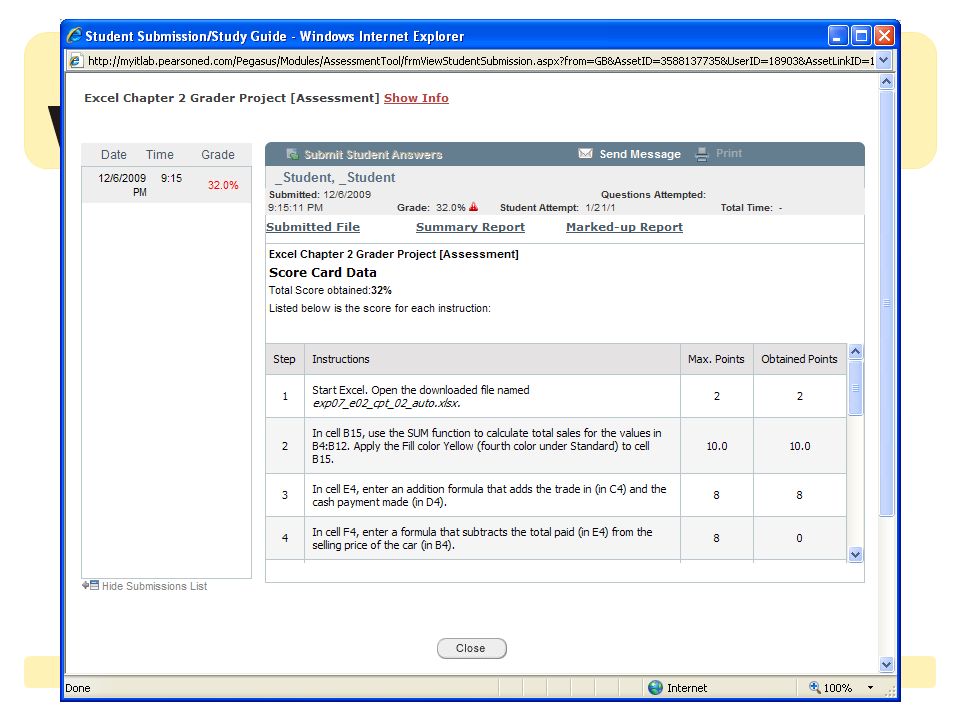Screen dimensions: 960x720
Task: Click the 32.0% grade in submissions list
Action: (x=223, y=185)
